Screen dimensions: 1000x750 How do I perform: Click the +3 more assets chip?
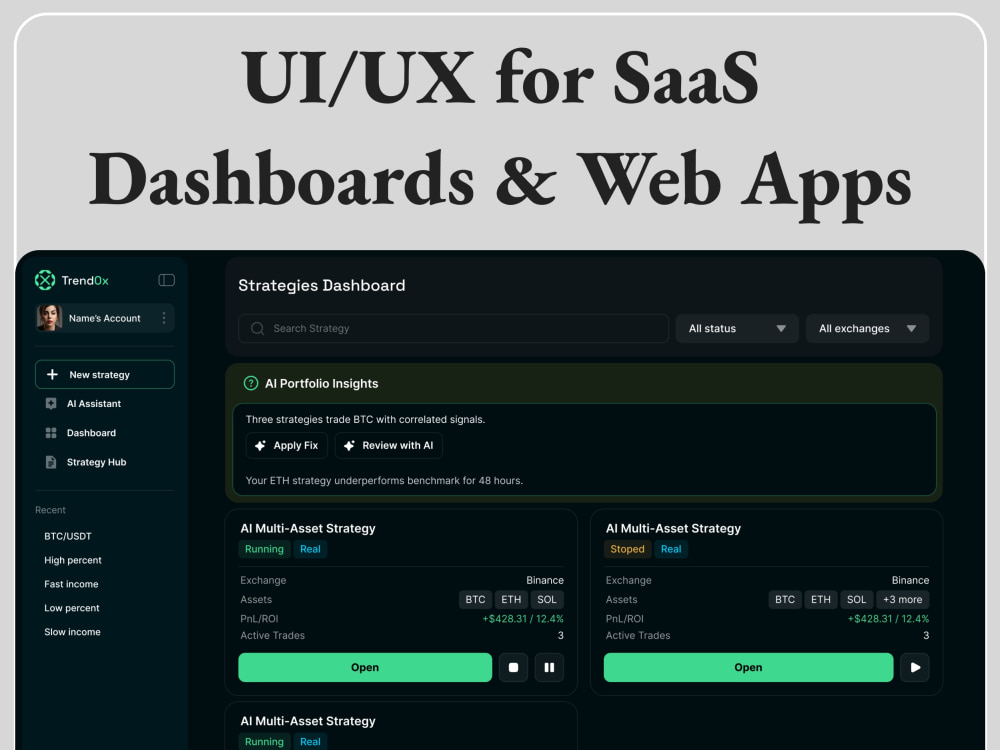tap(902, 599)
